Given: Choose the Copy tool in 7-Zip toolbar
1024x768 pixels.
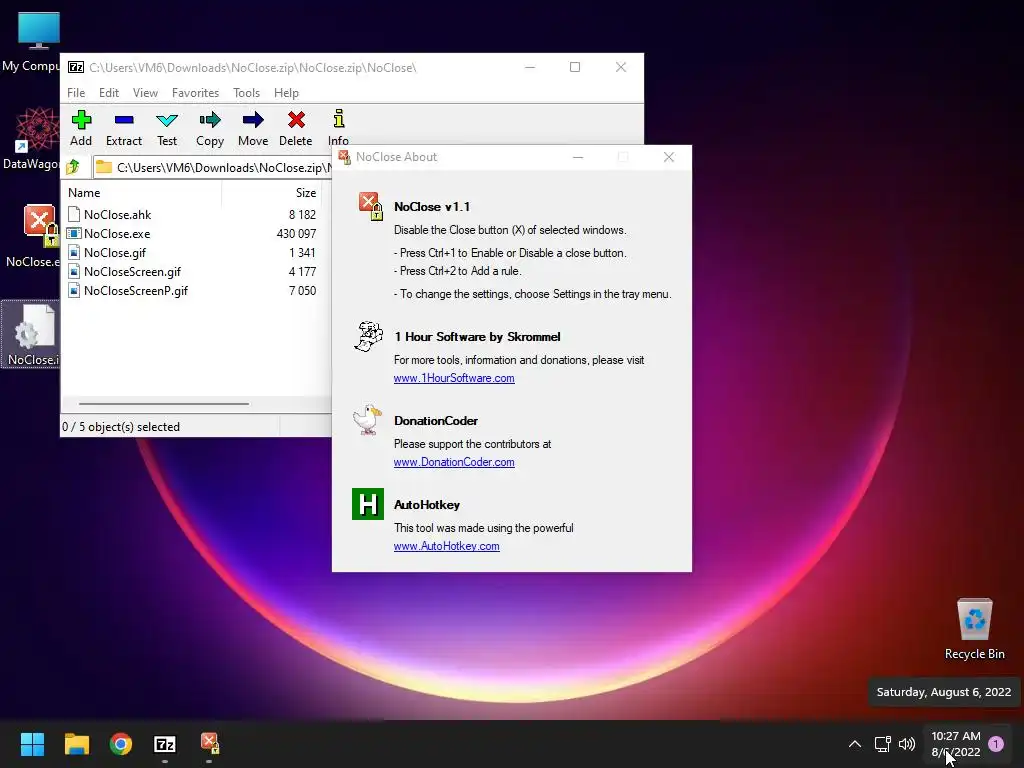Looking at the screenshot, I should coord(210,128).
